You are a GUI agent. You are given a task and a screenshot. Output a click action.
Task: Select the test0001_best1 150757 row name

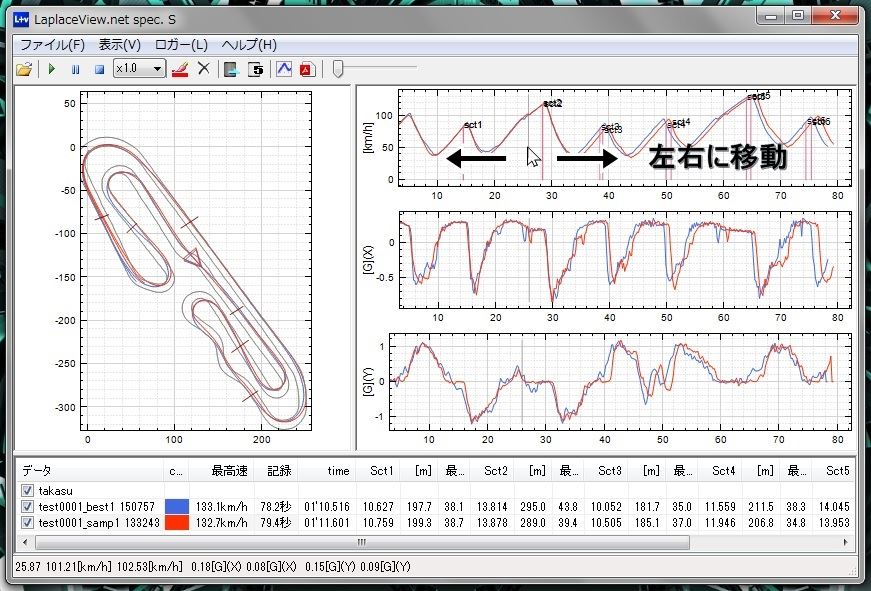[99, 507]
